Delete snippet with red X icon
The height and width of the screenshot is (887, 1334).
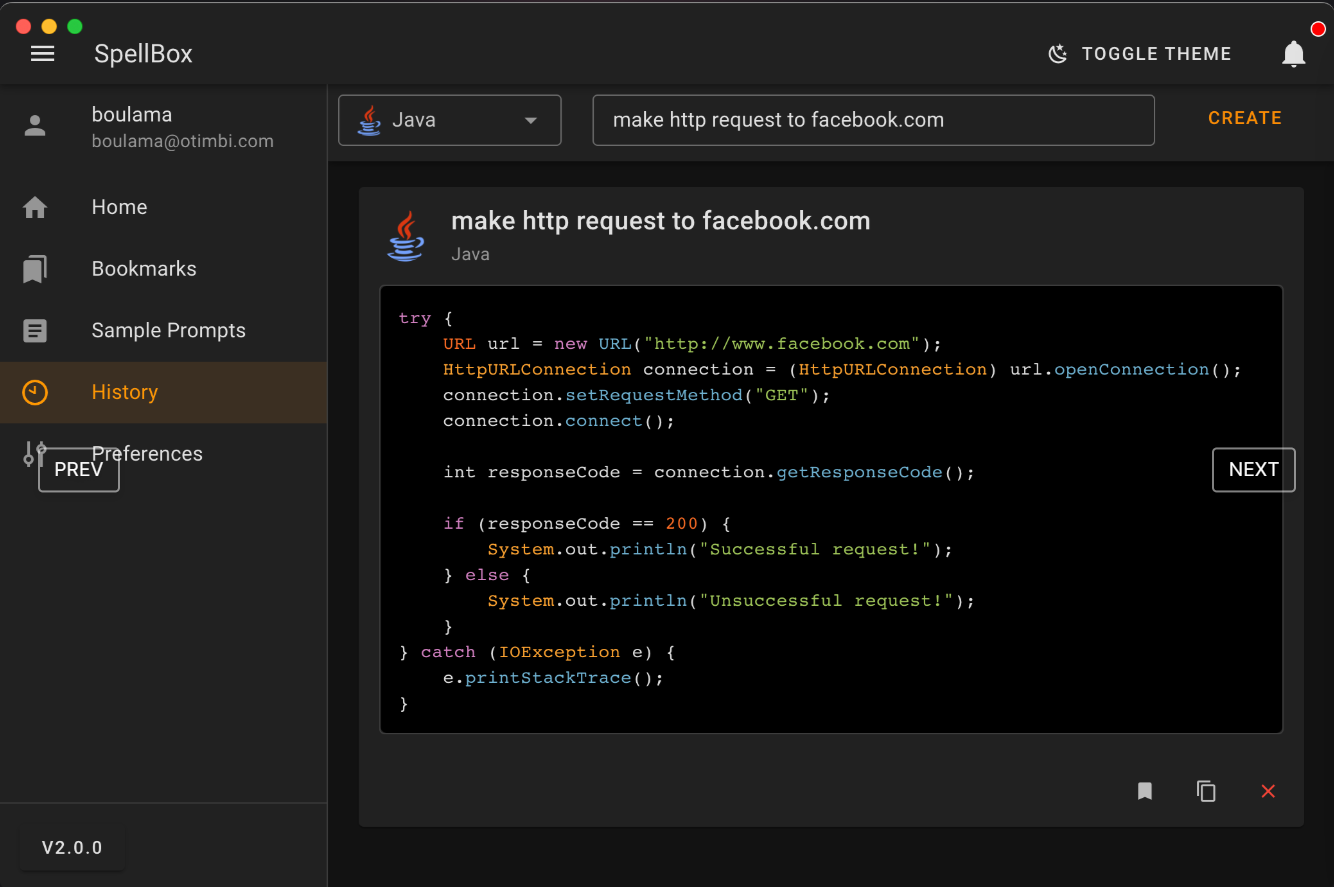click(x=1268, y=791)
